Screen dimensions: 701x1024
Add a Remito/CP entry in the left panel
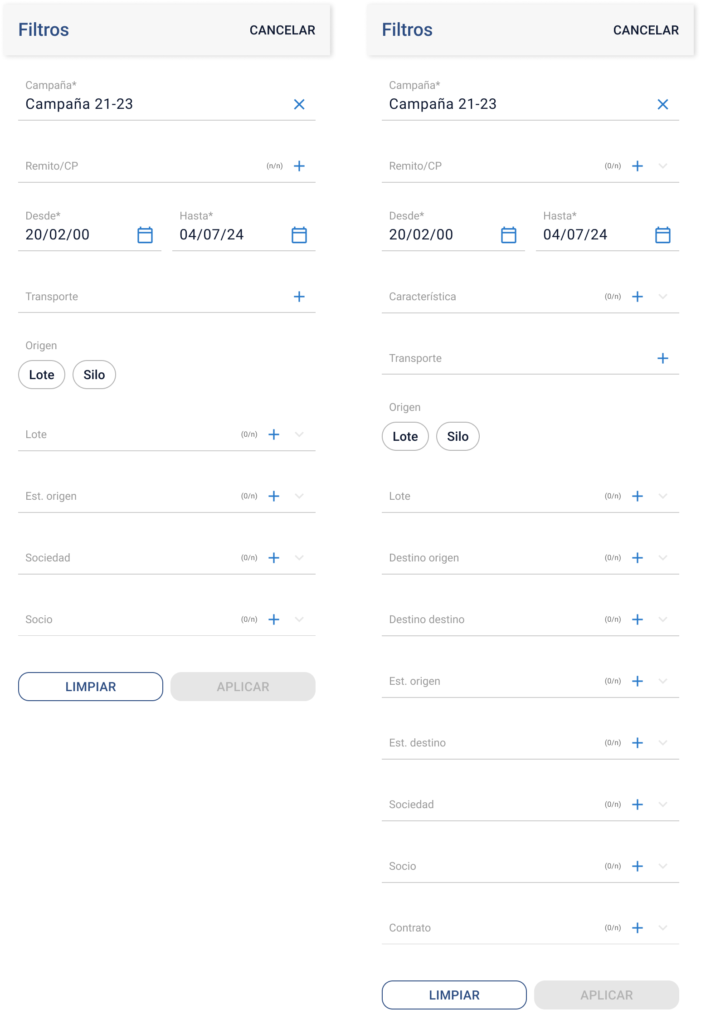point(299,166)
